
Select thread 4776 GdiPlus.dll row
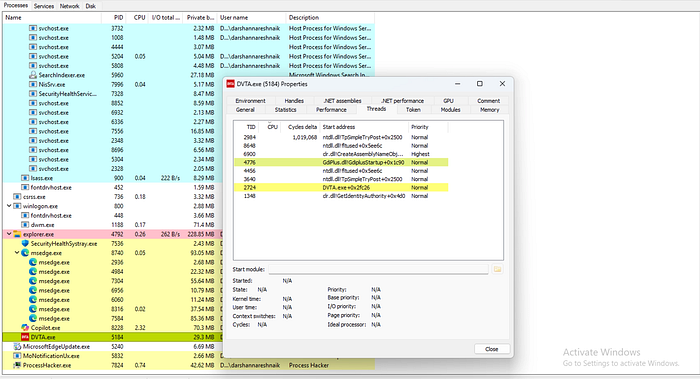341,162
